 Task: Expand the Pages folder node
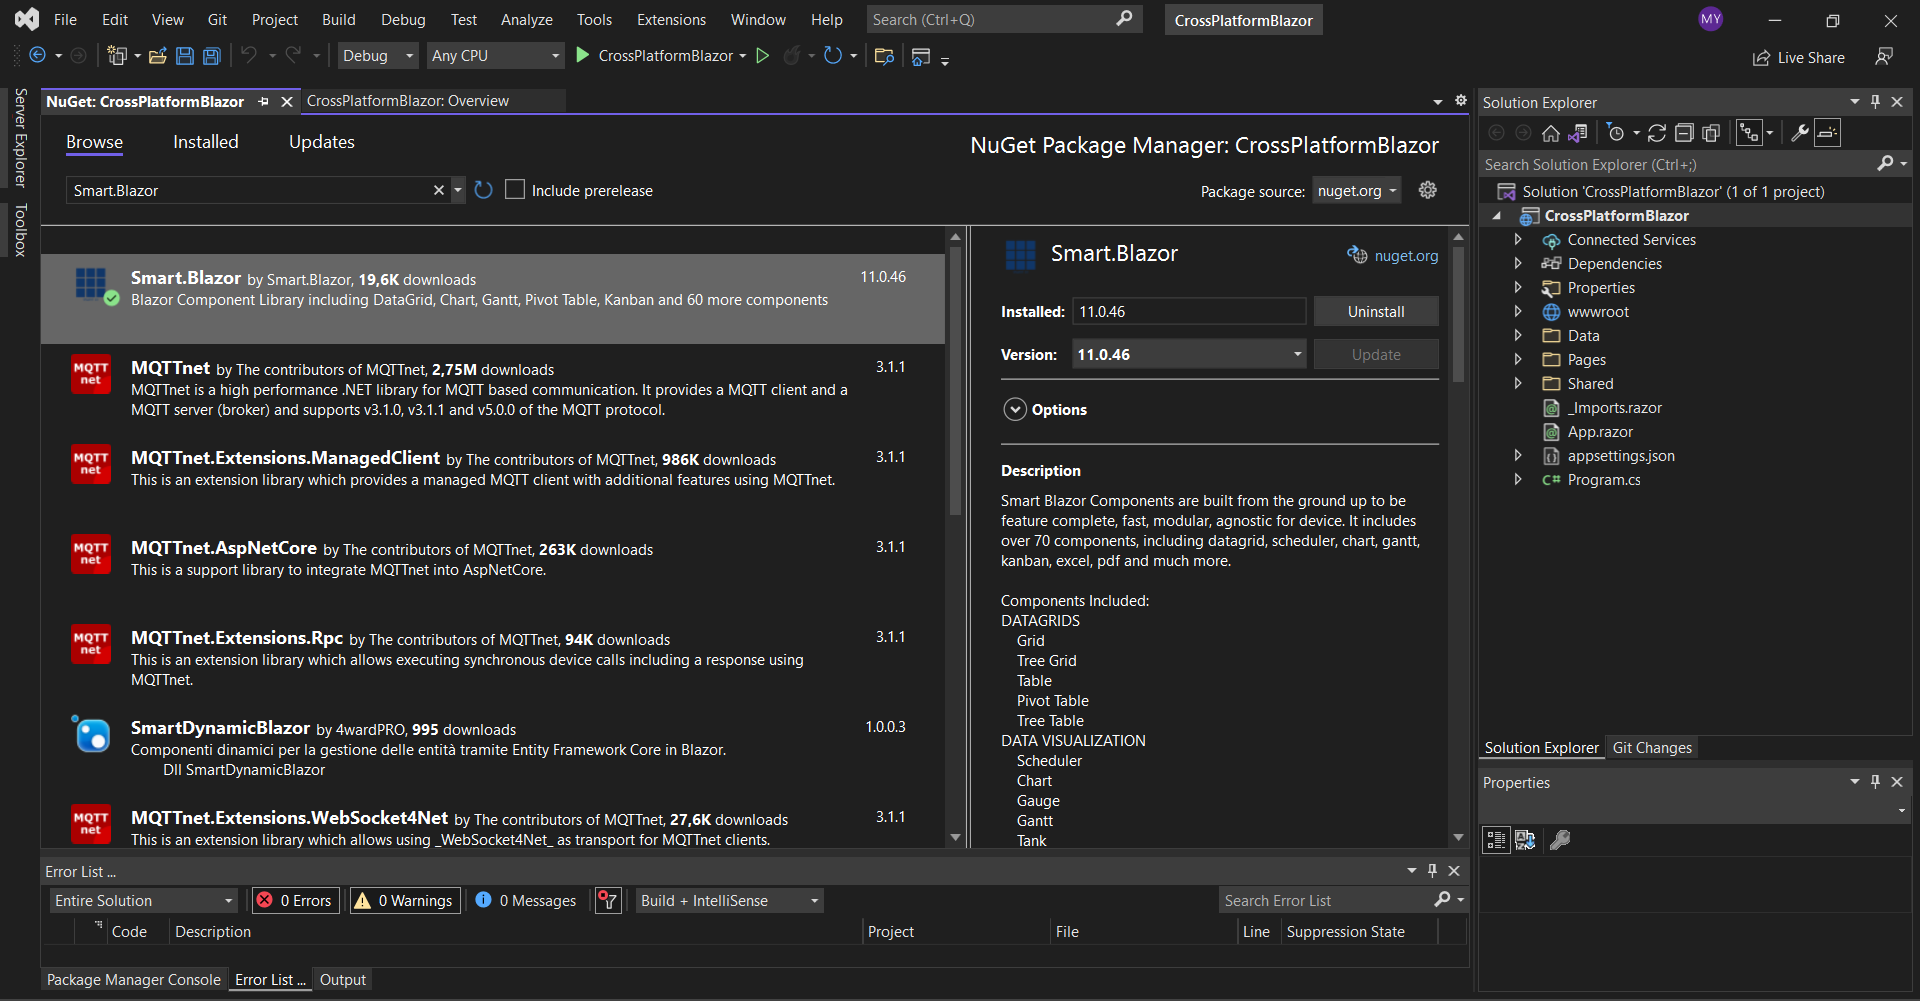[1518, 359]
